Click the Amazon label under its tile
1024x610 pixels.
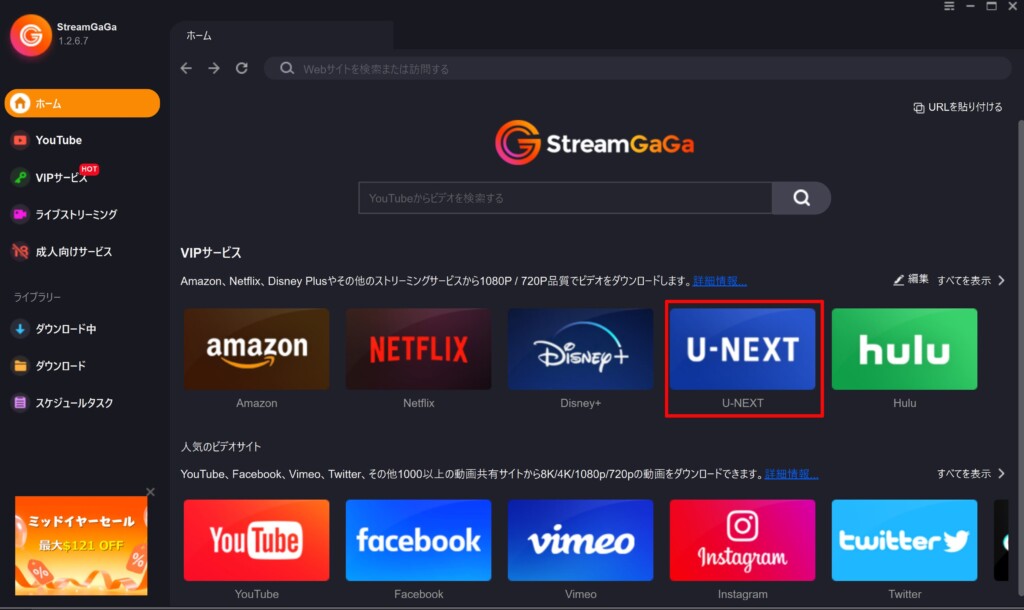257,403
